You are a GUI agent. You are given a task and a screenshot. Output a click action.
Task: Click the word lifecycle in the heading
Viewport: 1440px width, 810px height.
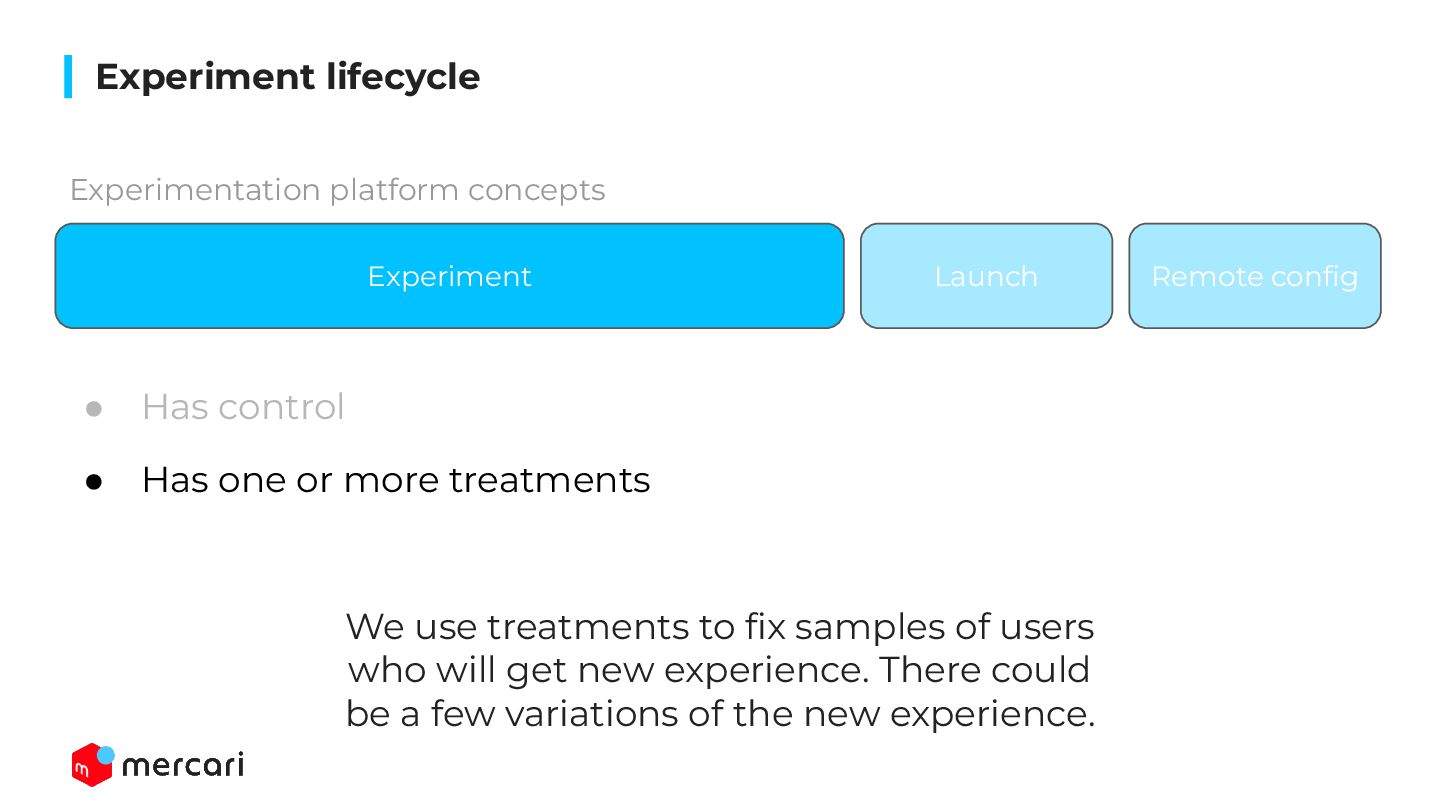[404, 77]
